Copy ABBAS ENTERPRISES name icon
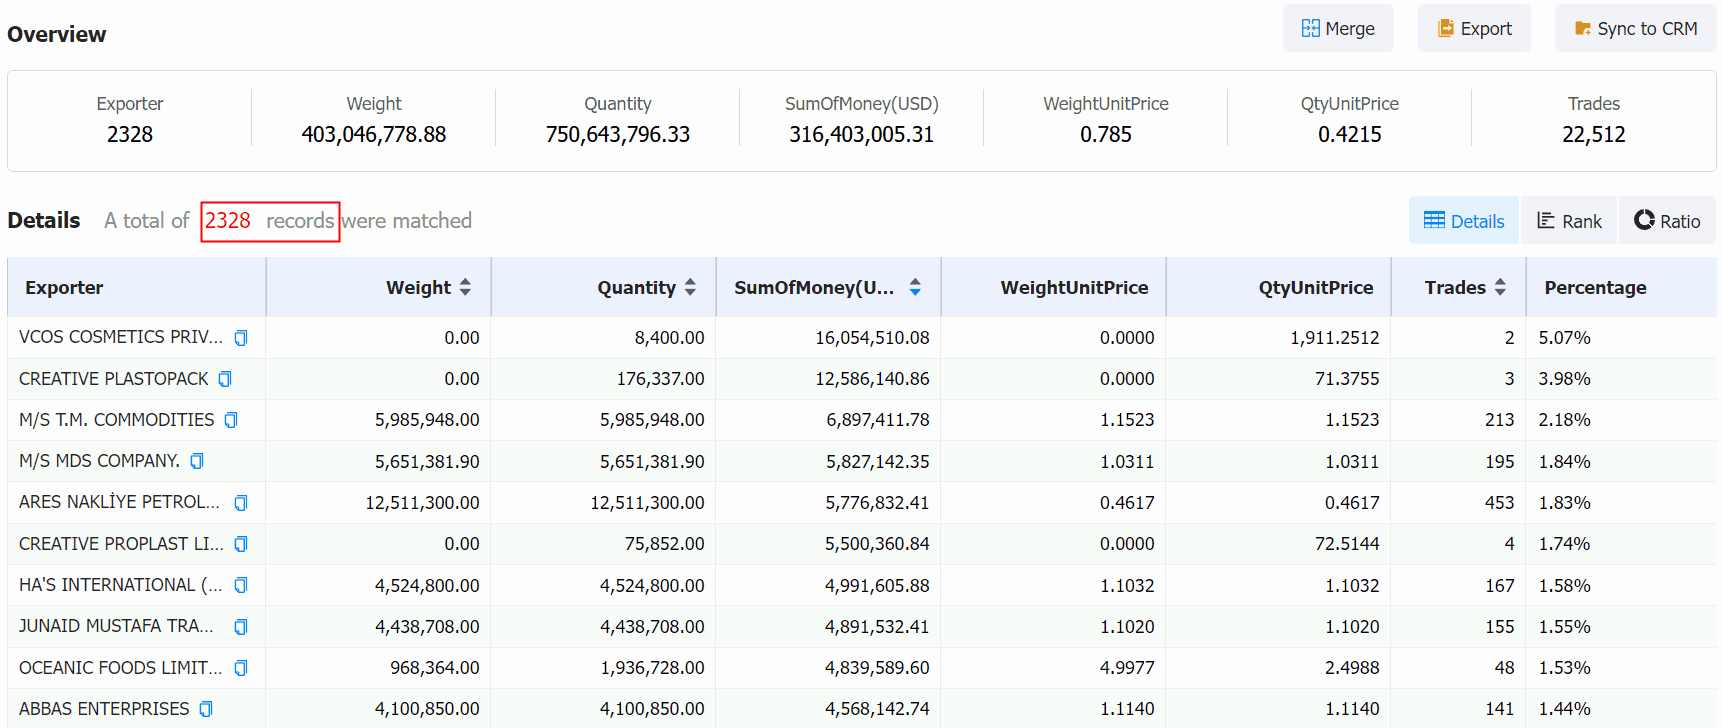 click(206, 709)
